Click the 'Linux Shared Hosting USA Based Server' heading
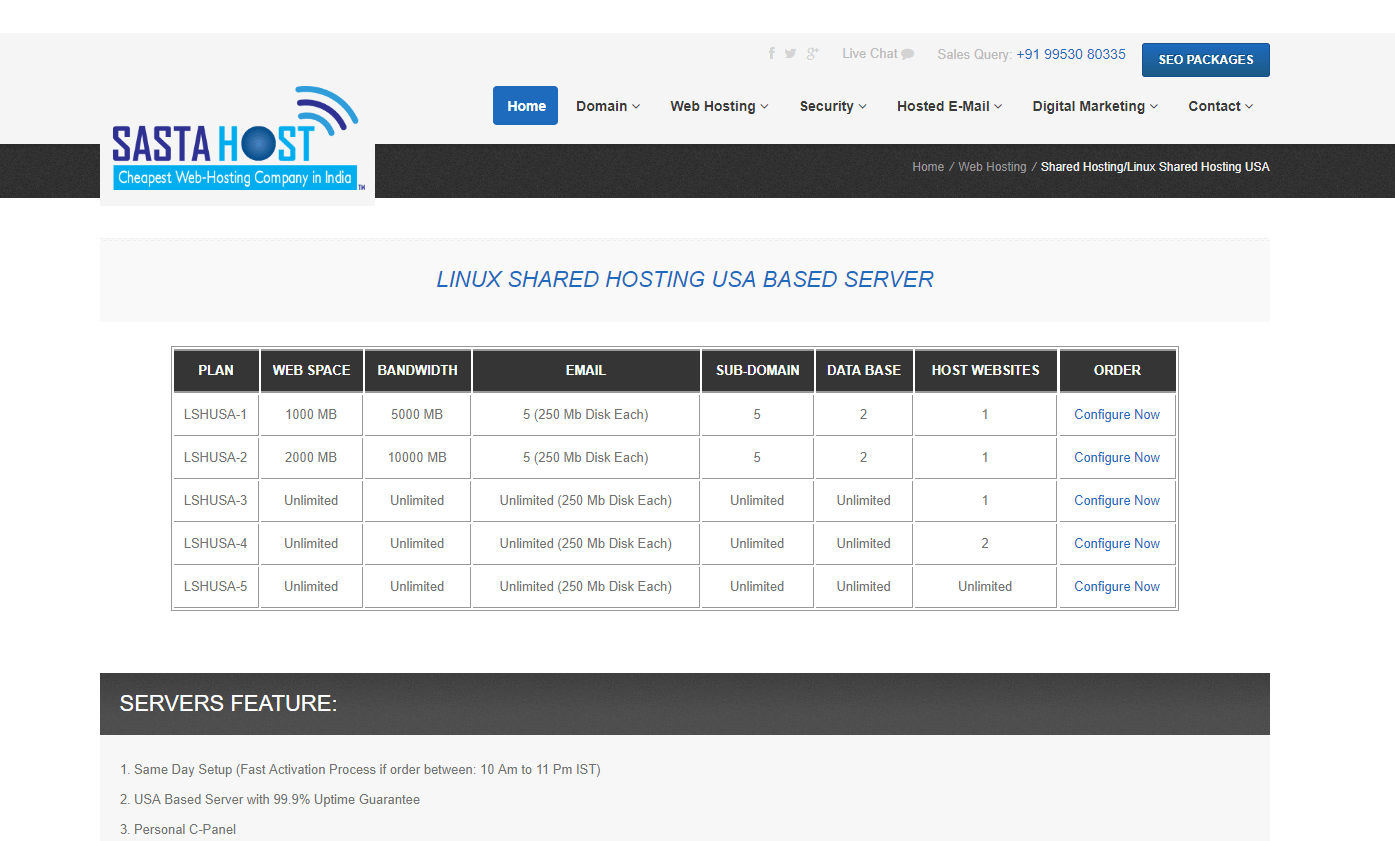 pyautogui.click(x=685, y=279)
